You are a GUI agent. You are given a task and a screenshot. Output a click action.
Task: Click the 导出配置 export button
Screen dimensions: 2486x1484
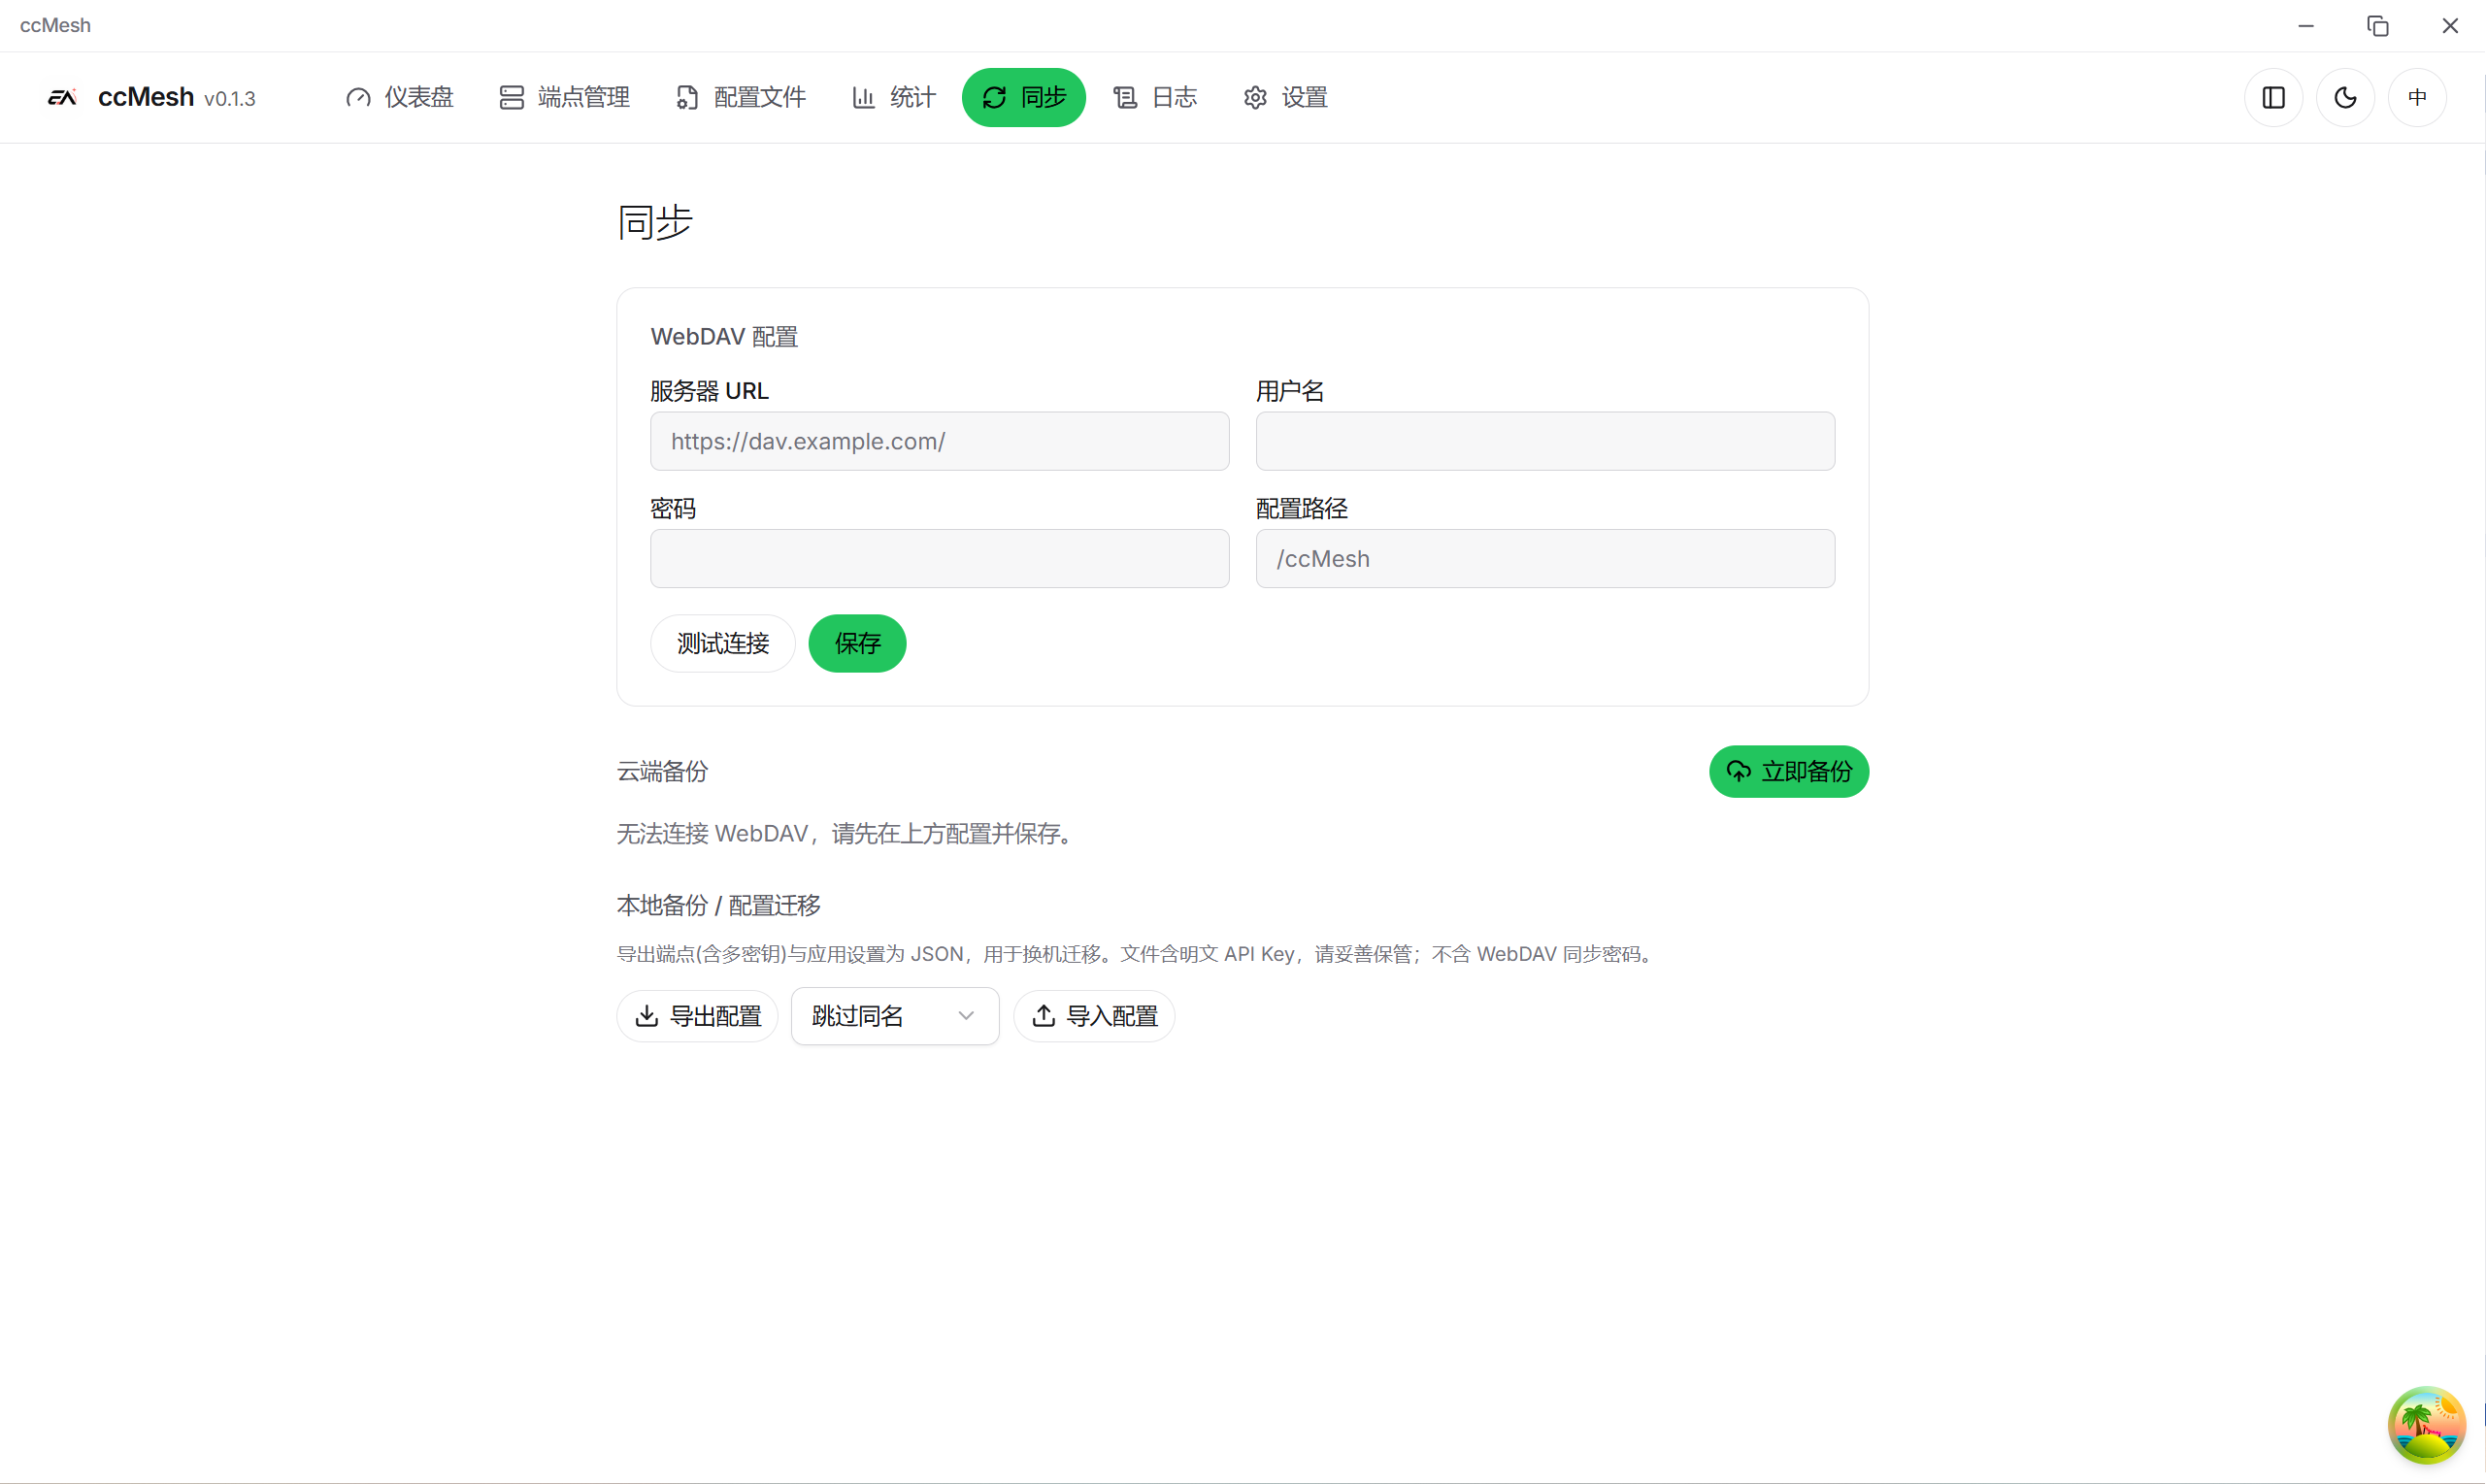pos(697,1016)
